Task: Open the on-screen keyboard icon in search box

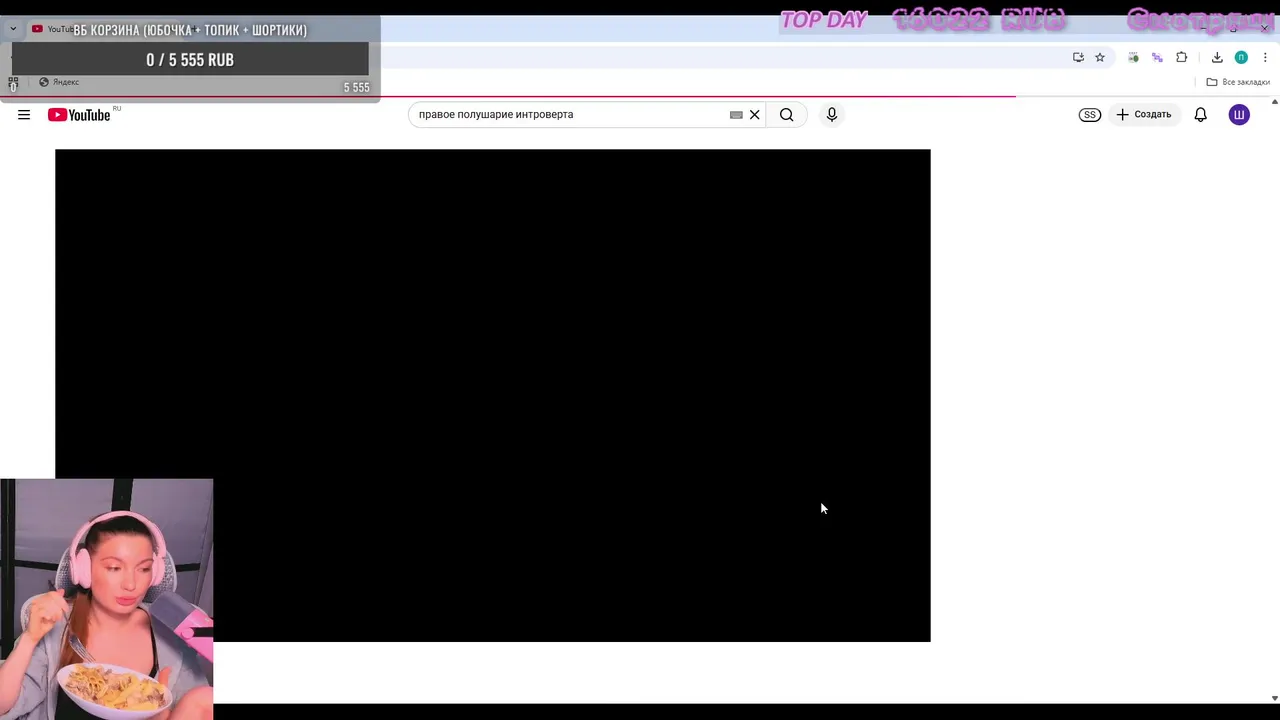Action: click(736, 115)
